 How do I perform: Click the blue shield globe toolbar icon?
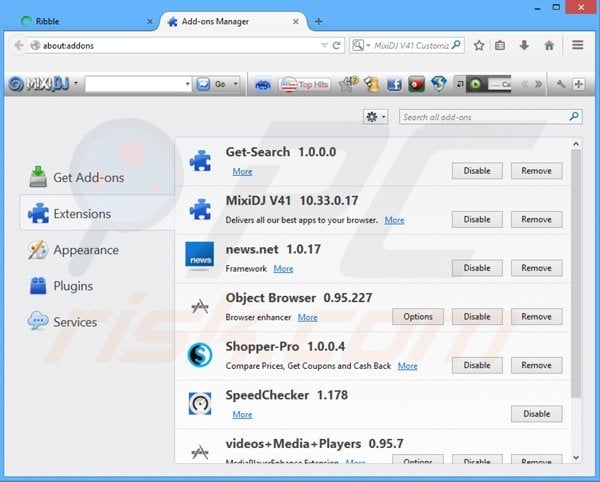coord(439,84)
